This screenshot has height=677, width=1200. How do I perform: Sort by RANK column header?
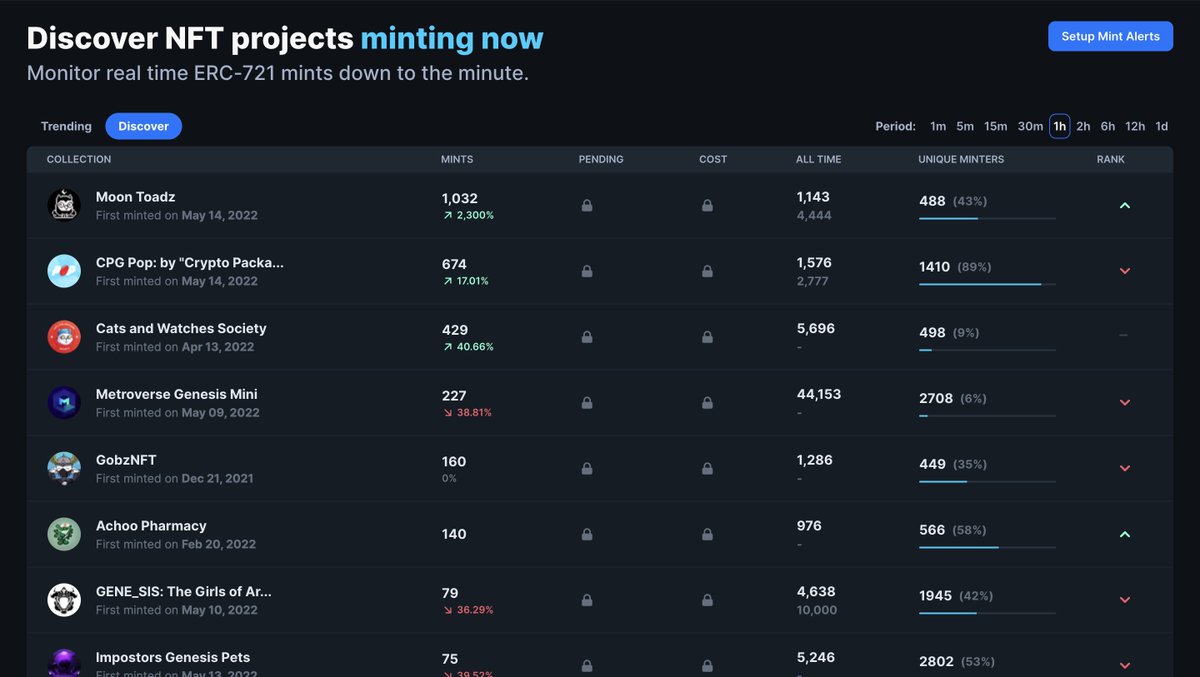(1110, 159)
